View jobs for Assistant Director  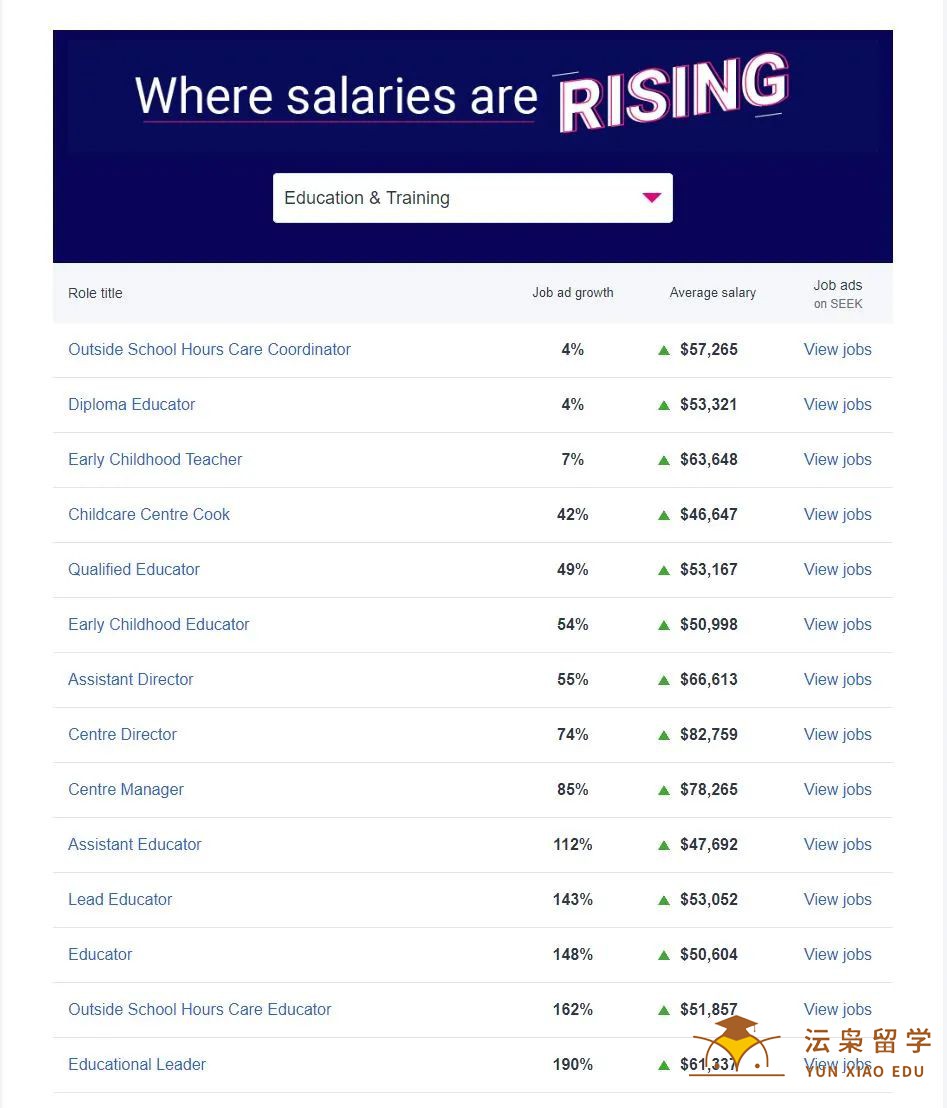(837, 679)
